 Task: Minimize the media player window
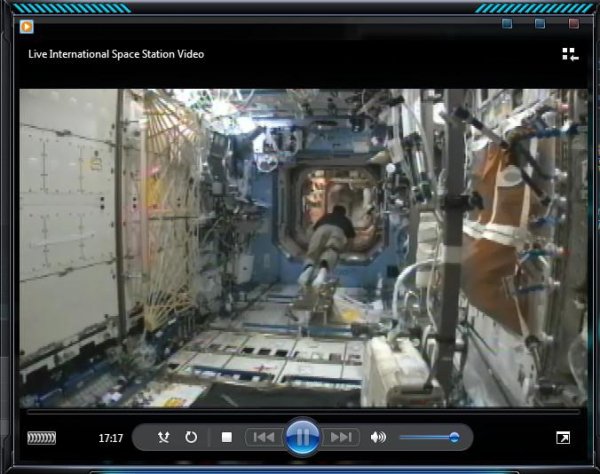pyautogui.click(x=507, y=24)
